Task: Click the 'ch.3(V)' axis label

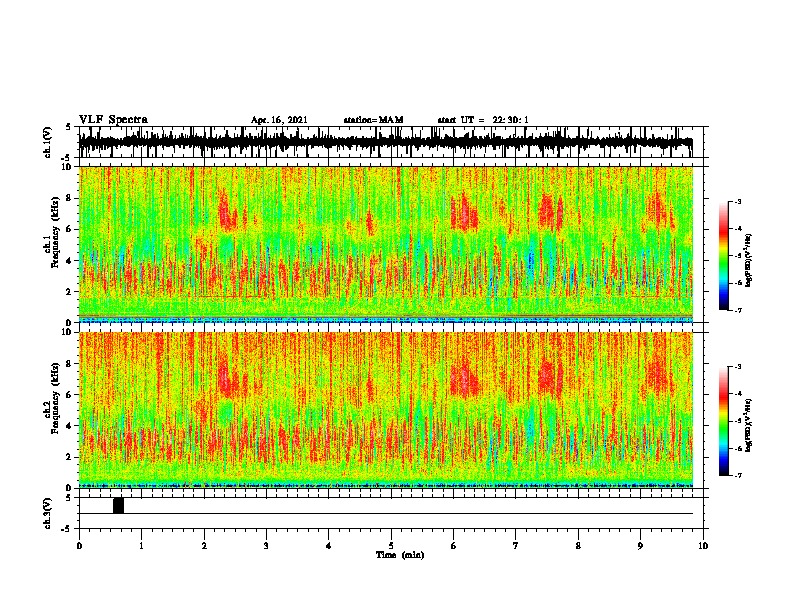Action: coord(48,513)
